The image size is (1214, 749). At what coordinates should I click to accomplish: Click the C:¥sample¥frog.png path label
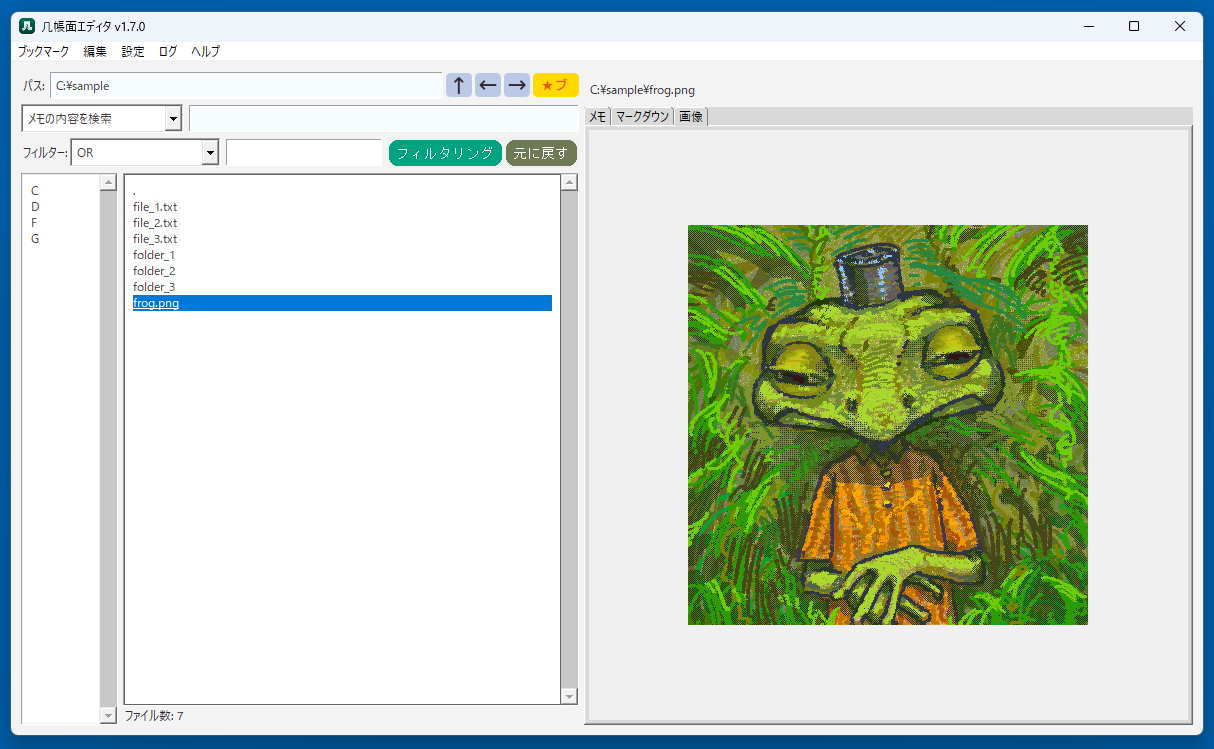(642, 90)
